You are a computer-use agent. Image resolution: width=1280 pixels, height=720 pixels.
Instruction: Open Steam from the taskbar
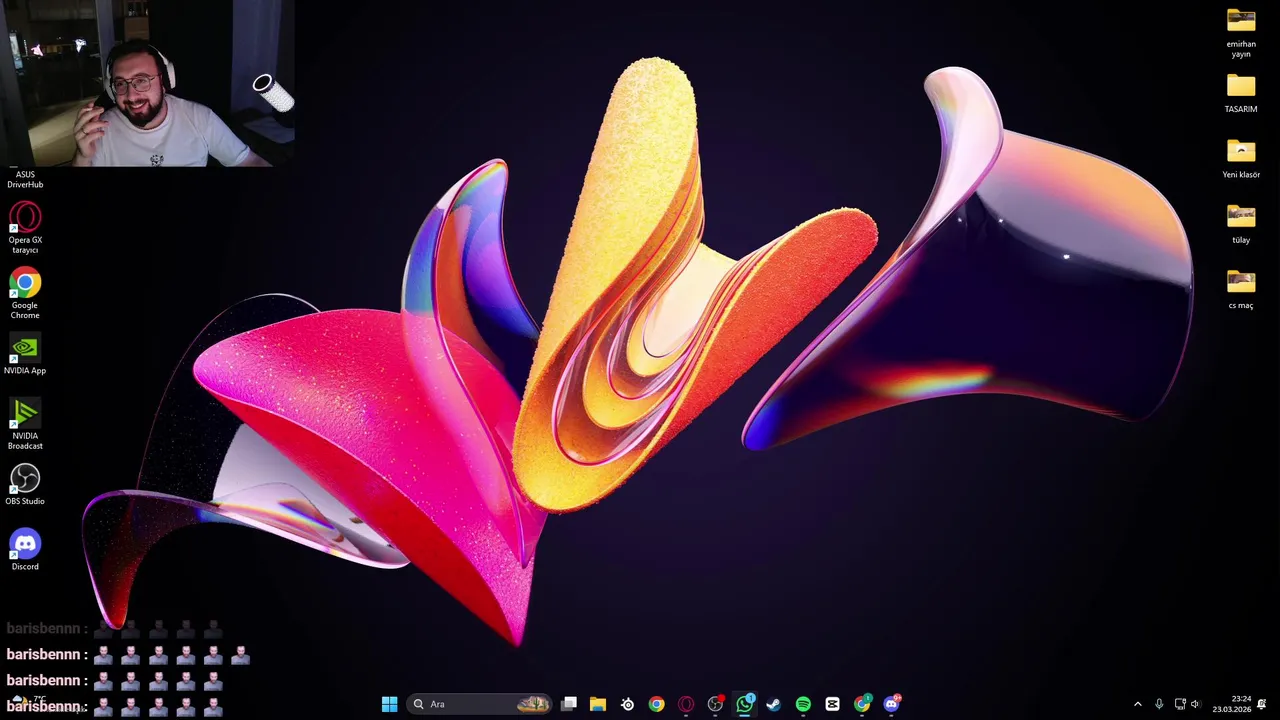[x=773, y=704]
